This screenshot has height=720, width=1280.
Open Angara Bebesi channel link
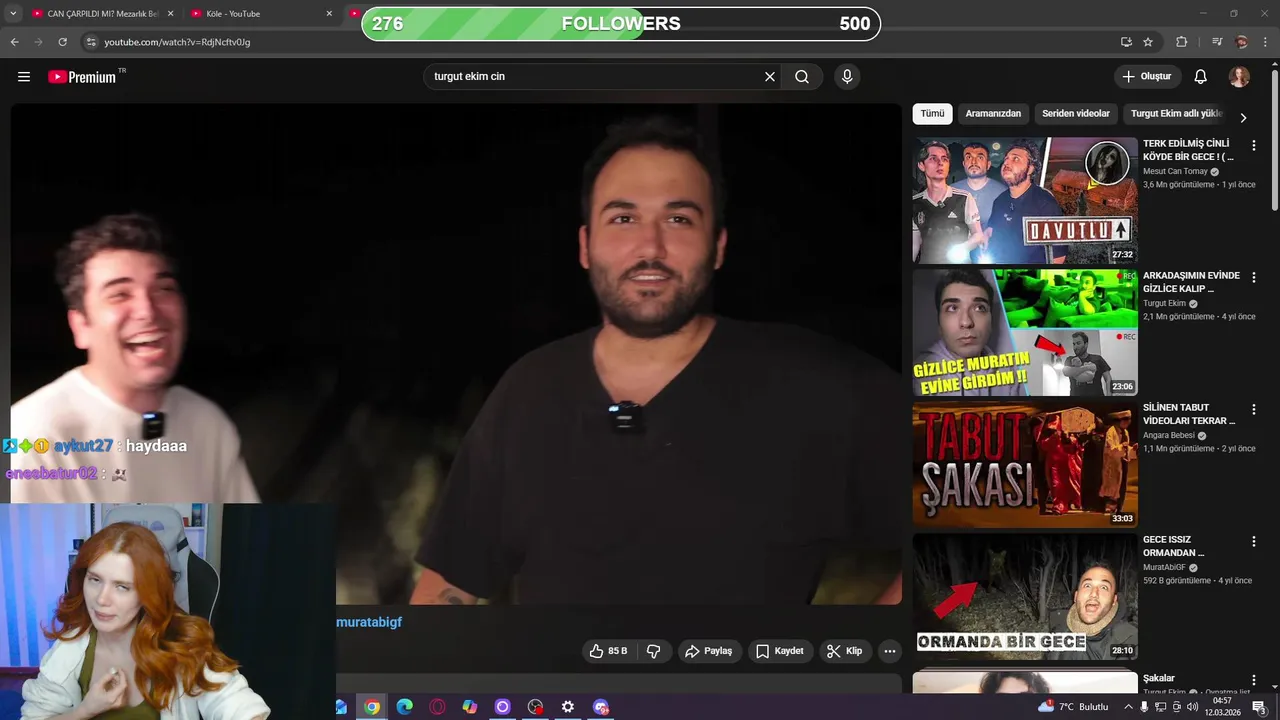[1171, 436]
